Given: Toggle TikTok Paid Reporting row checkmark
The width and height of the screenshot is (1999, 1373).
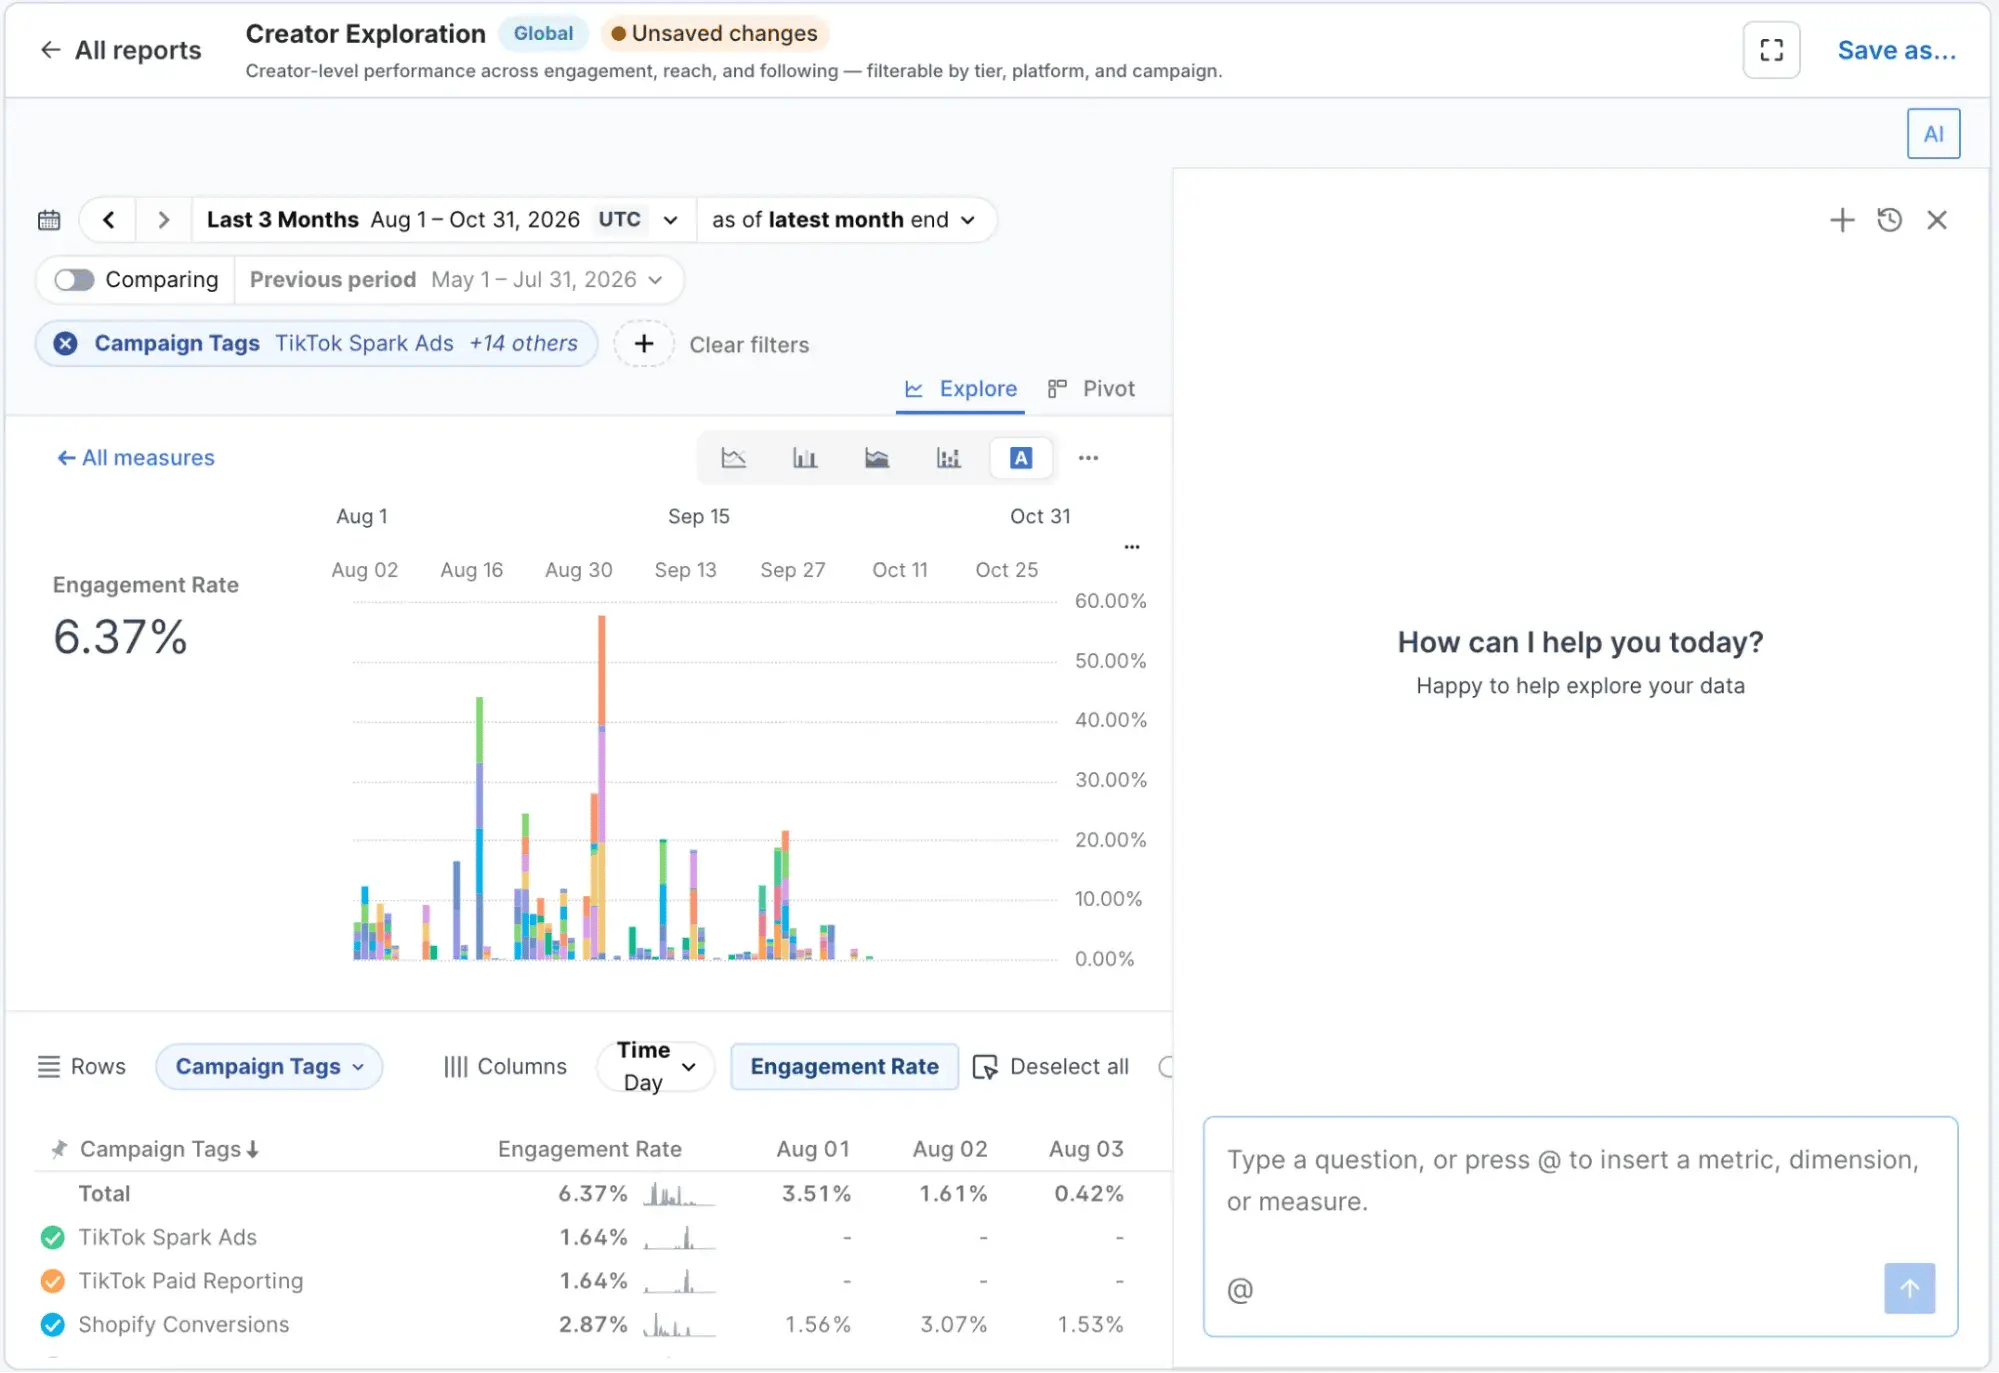Looking at the screenshot, I should pyautogui.click(x=53, y=1281).
